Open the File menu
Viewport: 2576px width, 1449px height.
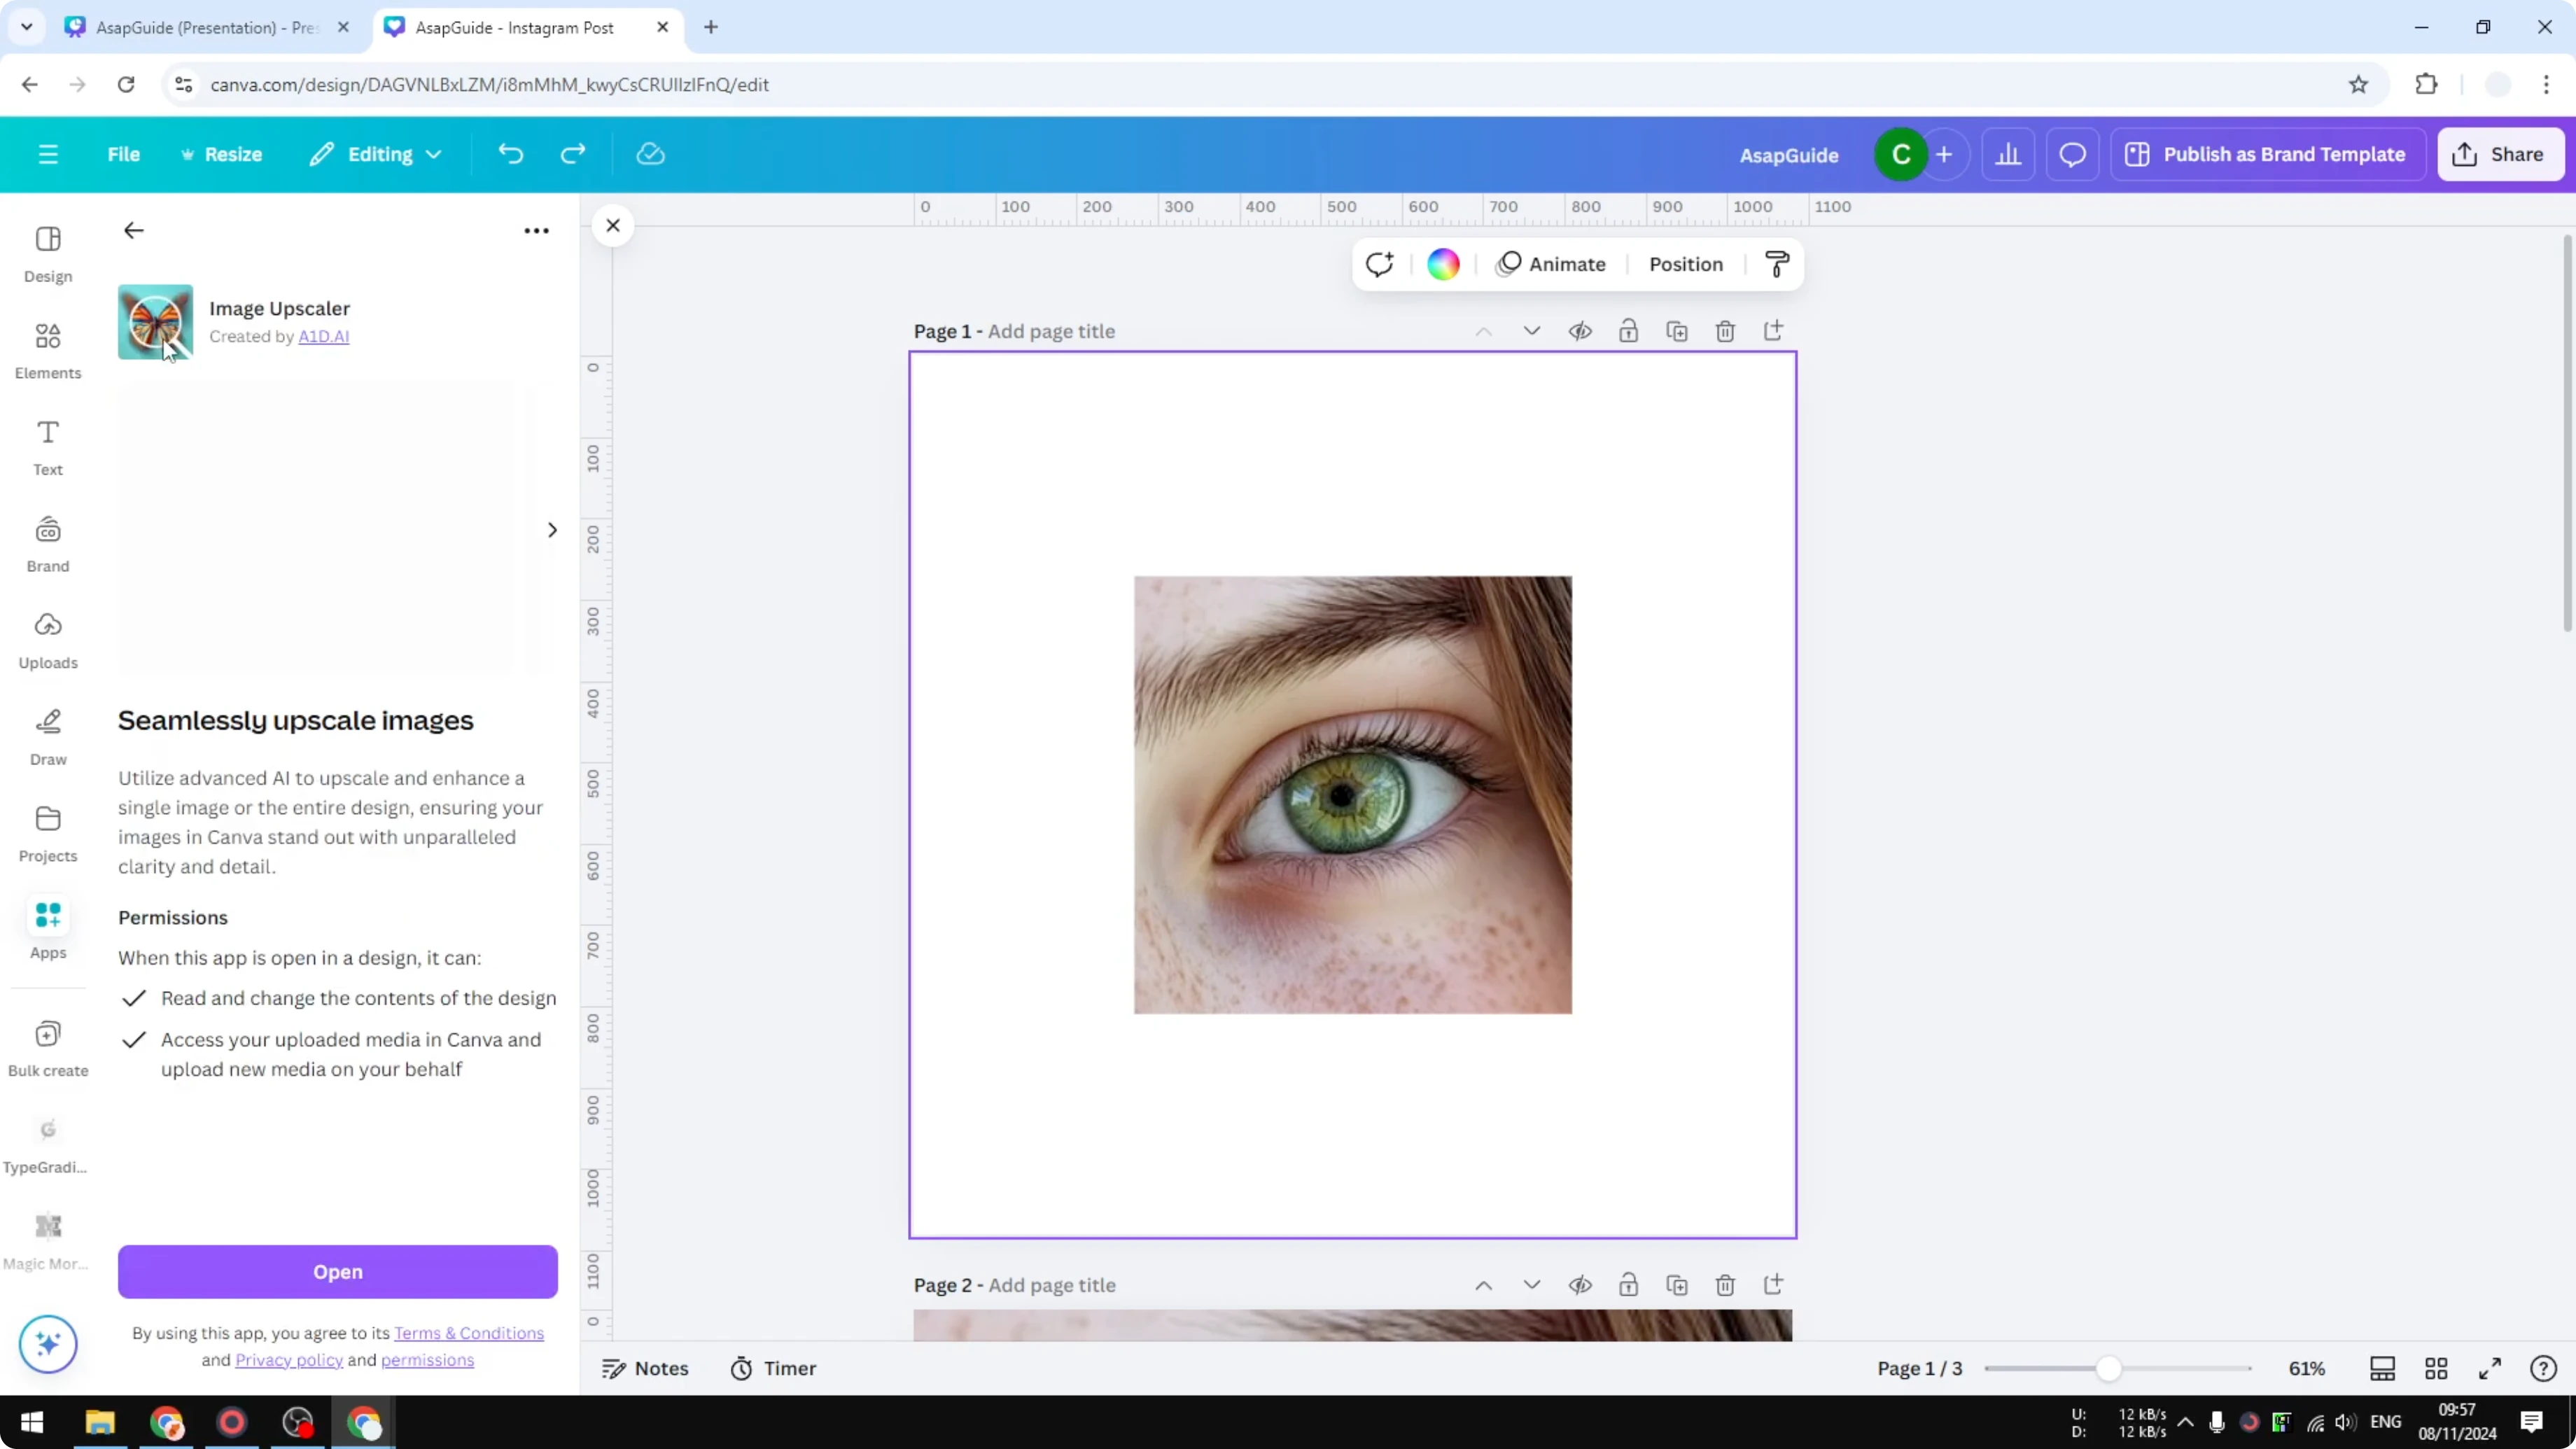[x=124, y=154]
